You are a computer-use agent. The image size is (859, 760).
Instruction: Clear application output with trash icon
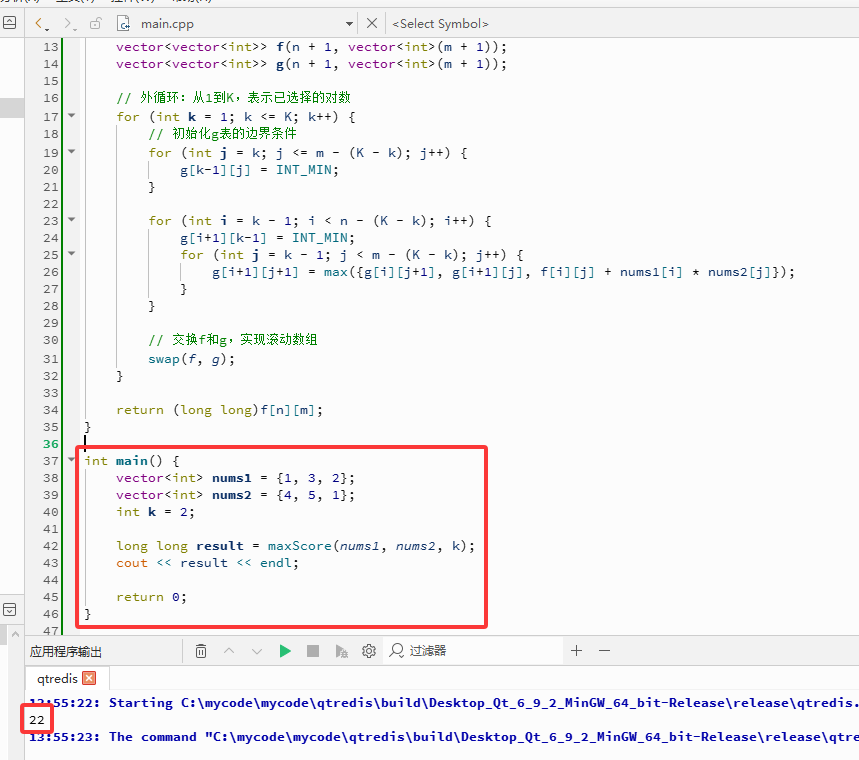(201, 651)
